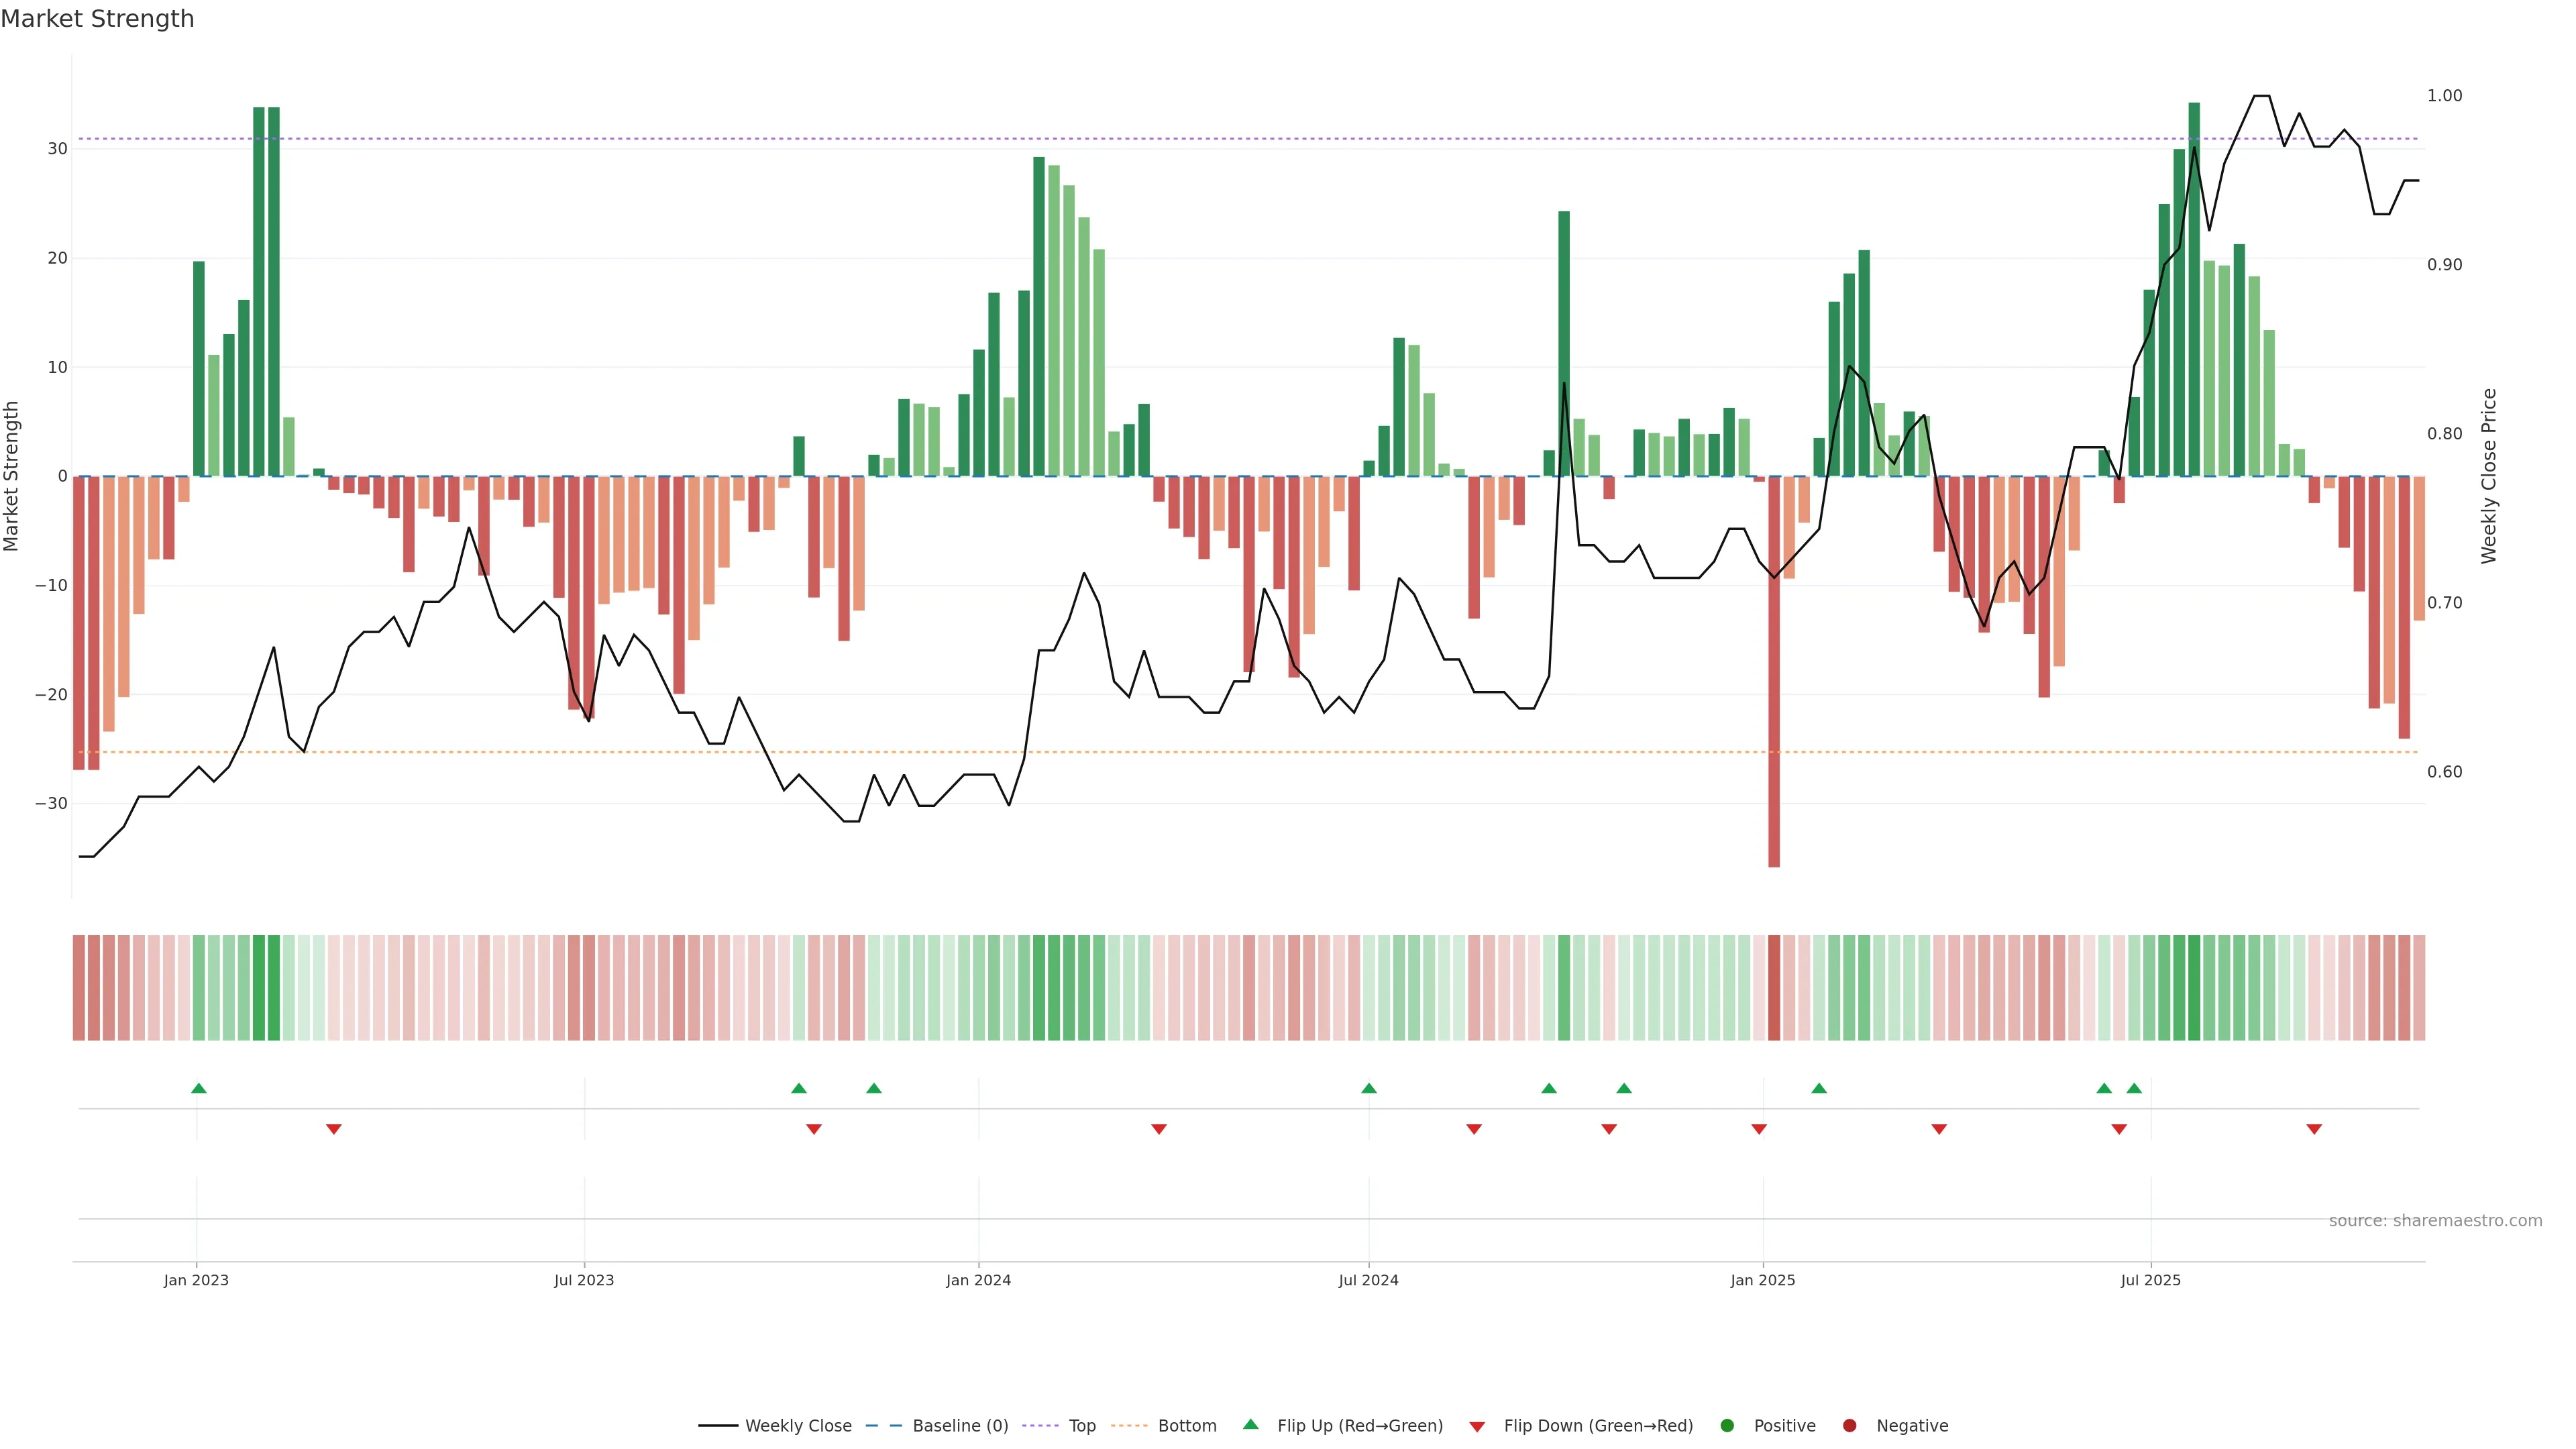Click the first red flip-down triangle marker
The height and width of the screenshot is (1449, 2576).
point(334,1129)
